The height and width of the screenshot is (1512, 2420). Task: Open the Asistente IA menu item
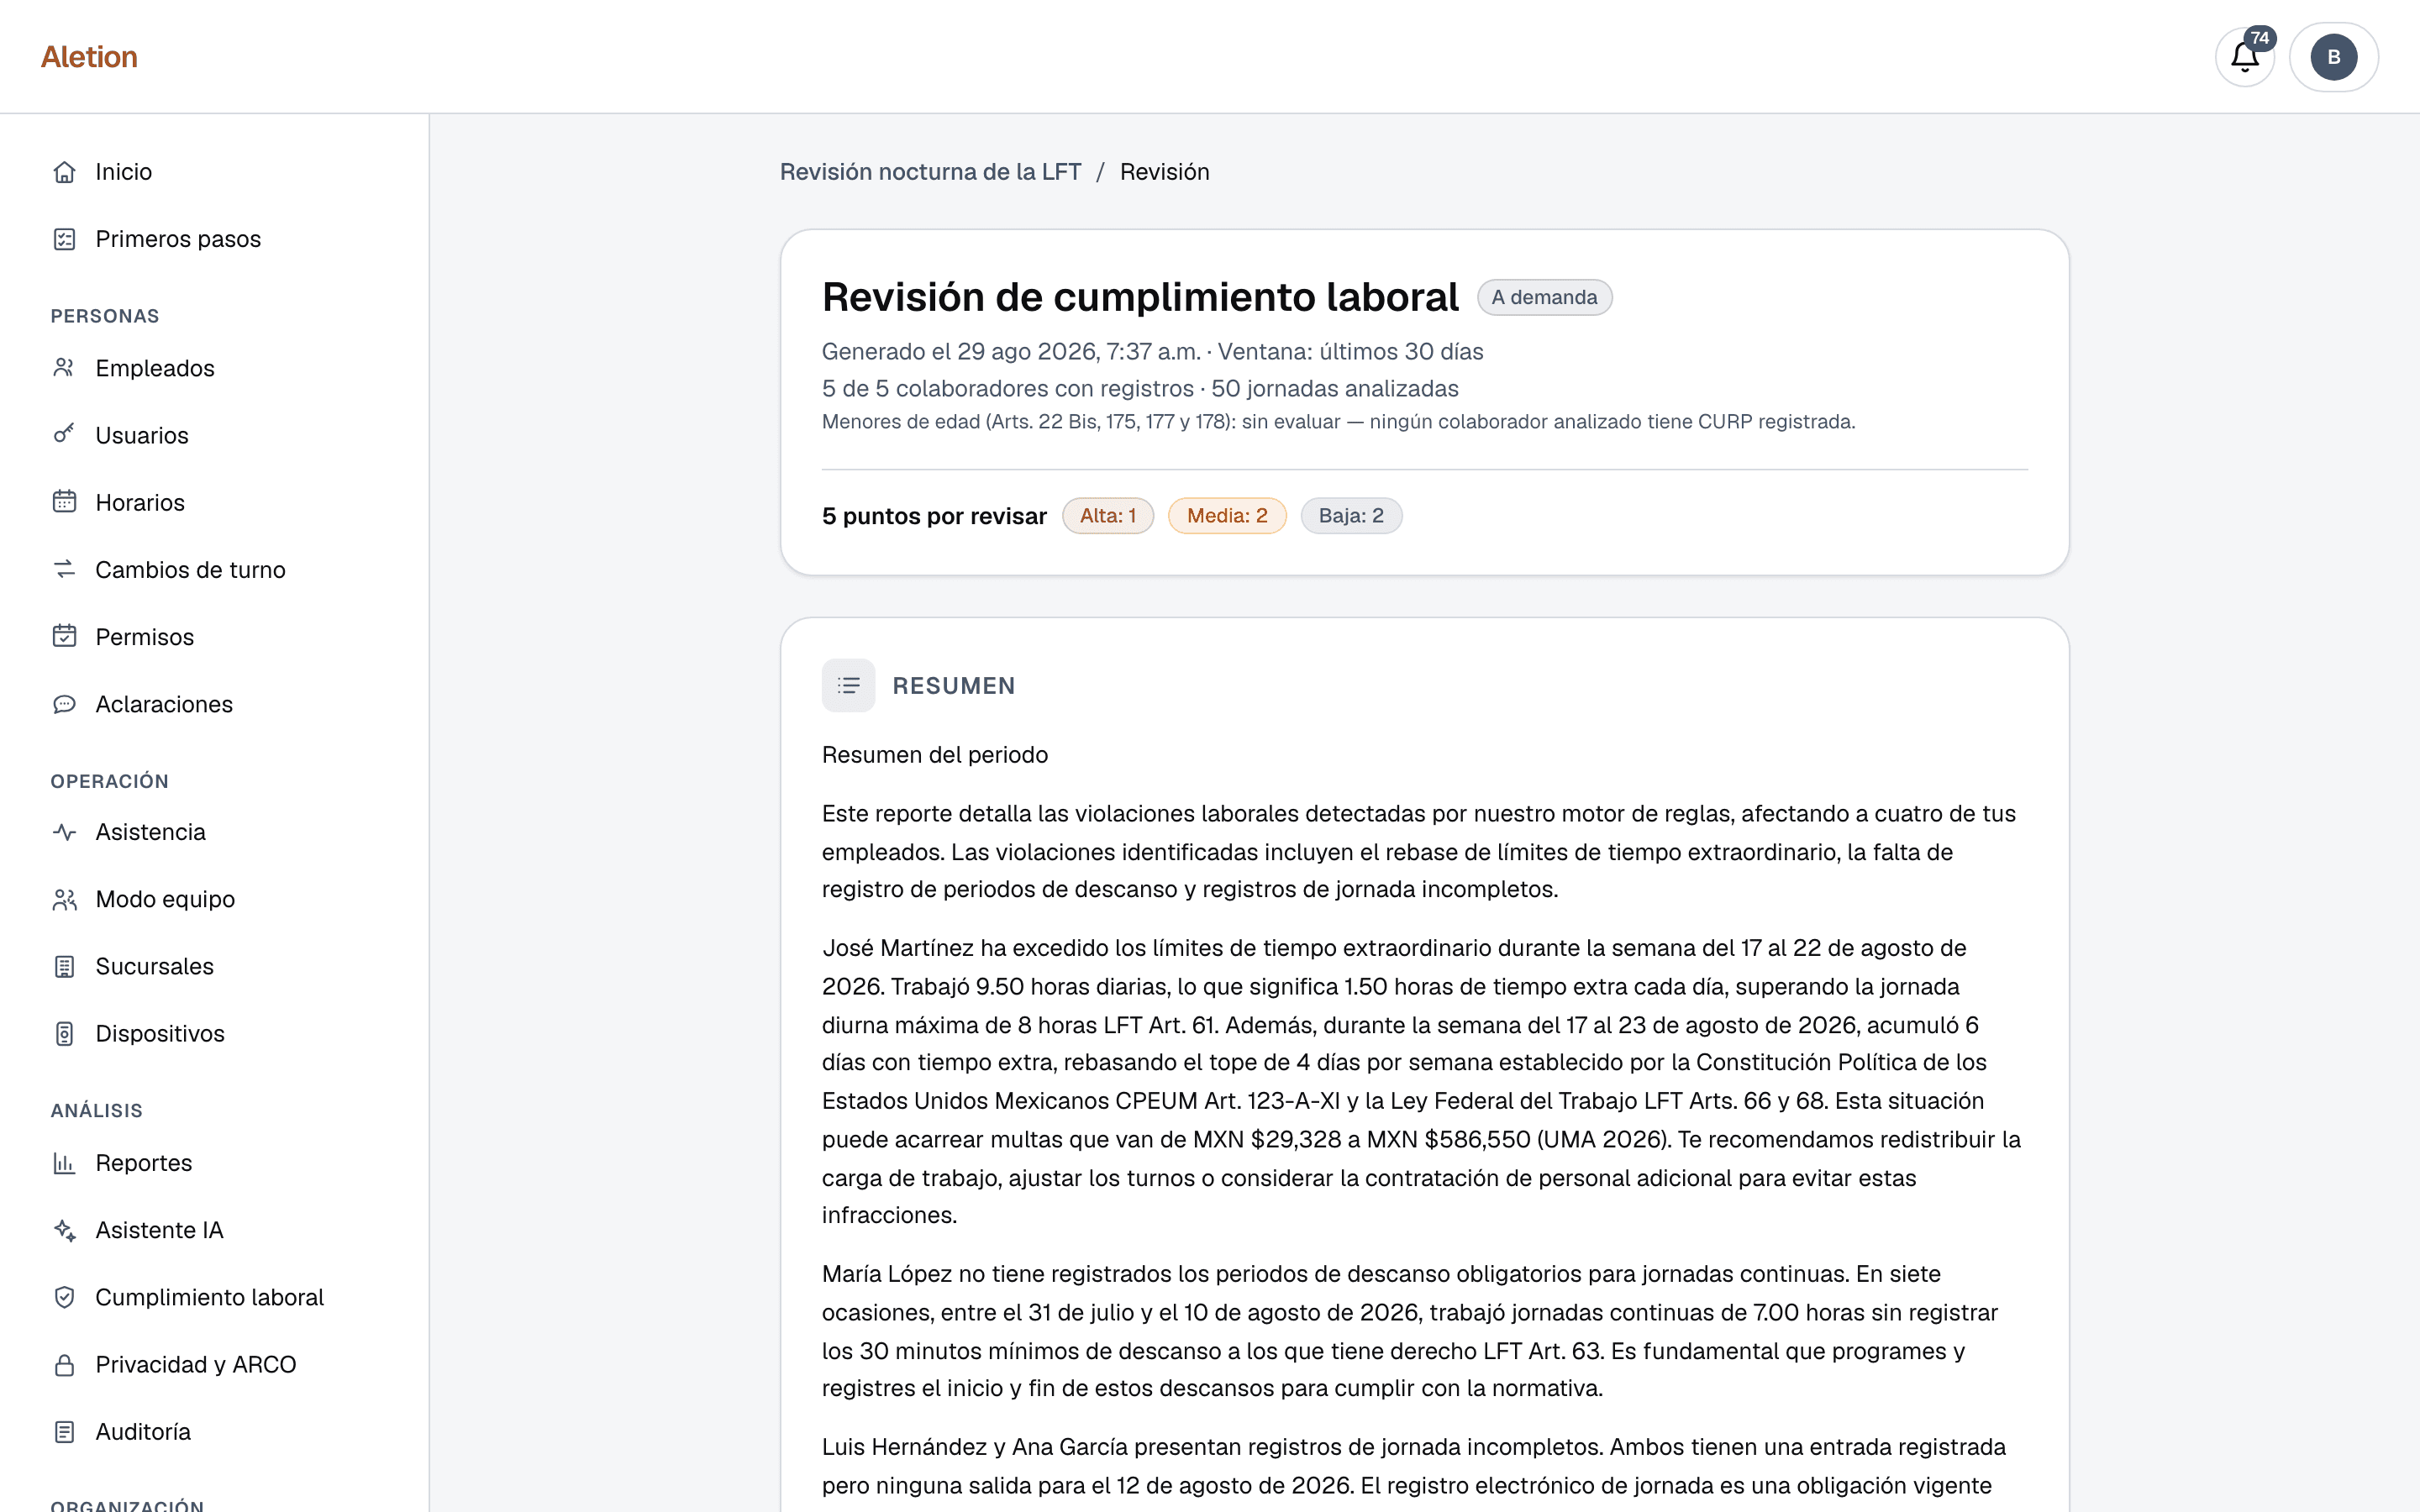point(214,1230)
